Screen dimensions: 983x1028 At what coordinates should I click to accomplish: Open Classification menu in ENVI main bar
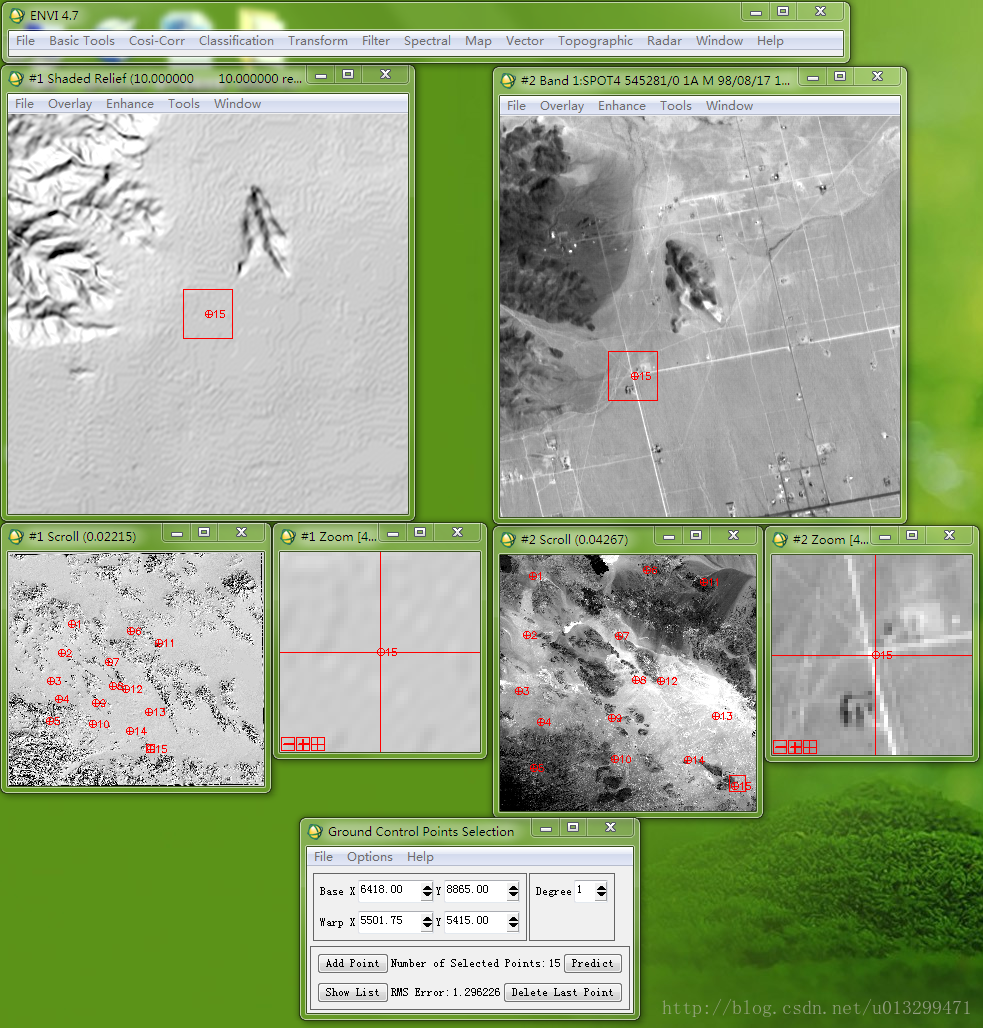point(236,41)
